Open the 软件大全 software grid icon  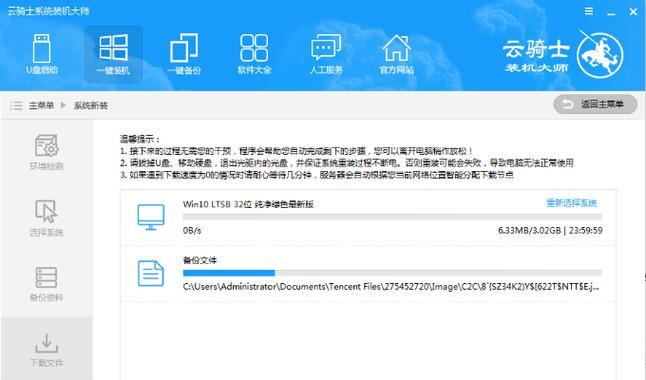click(254, 48)
